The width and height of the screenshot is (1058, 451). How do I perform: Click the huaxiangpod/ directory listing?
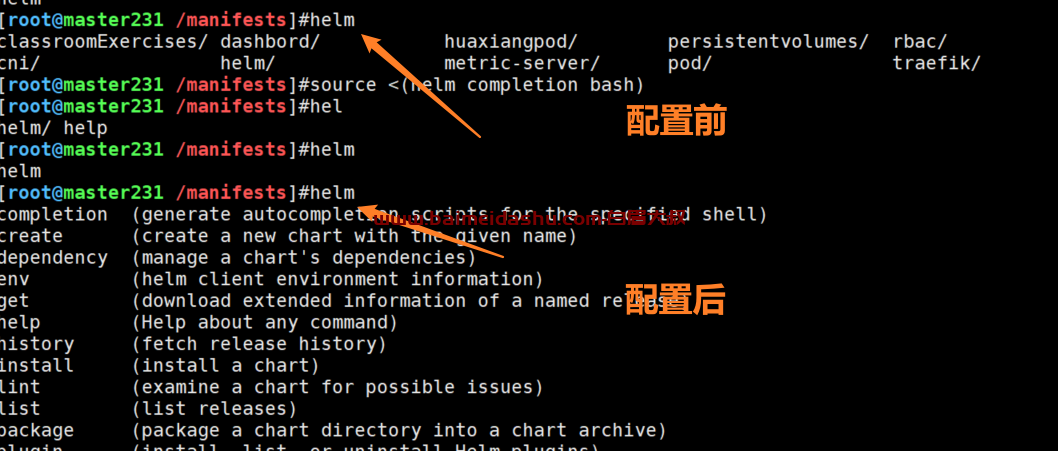pos(511,42)
